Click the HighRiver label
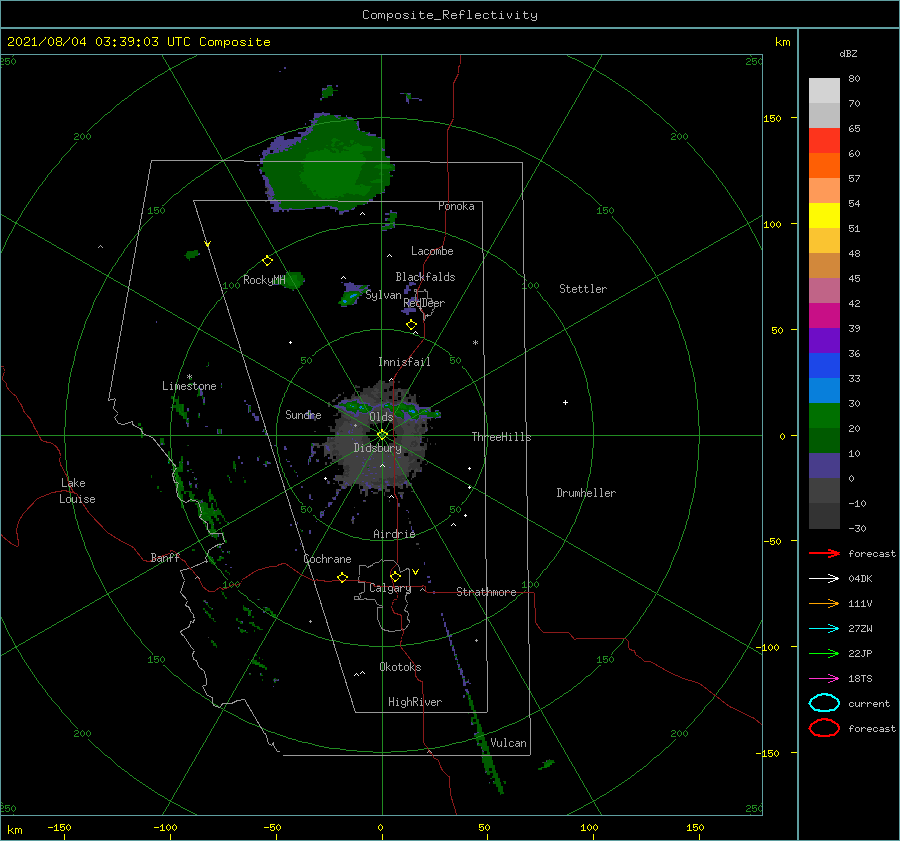This screenshot has height=841, width=900. (x=415, y=702)
